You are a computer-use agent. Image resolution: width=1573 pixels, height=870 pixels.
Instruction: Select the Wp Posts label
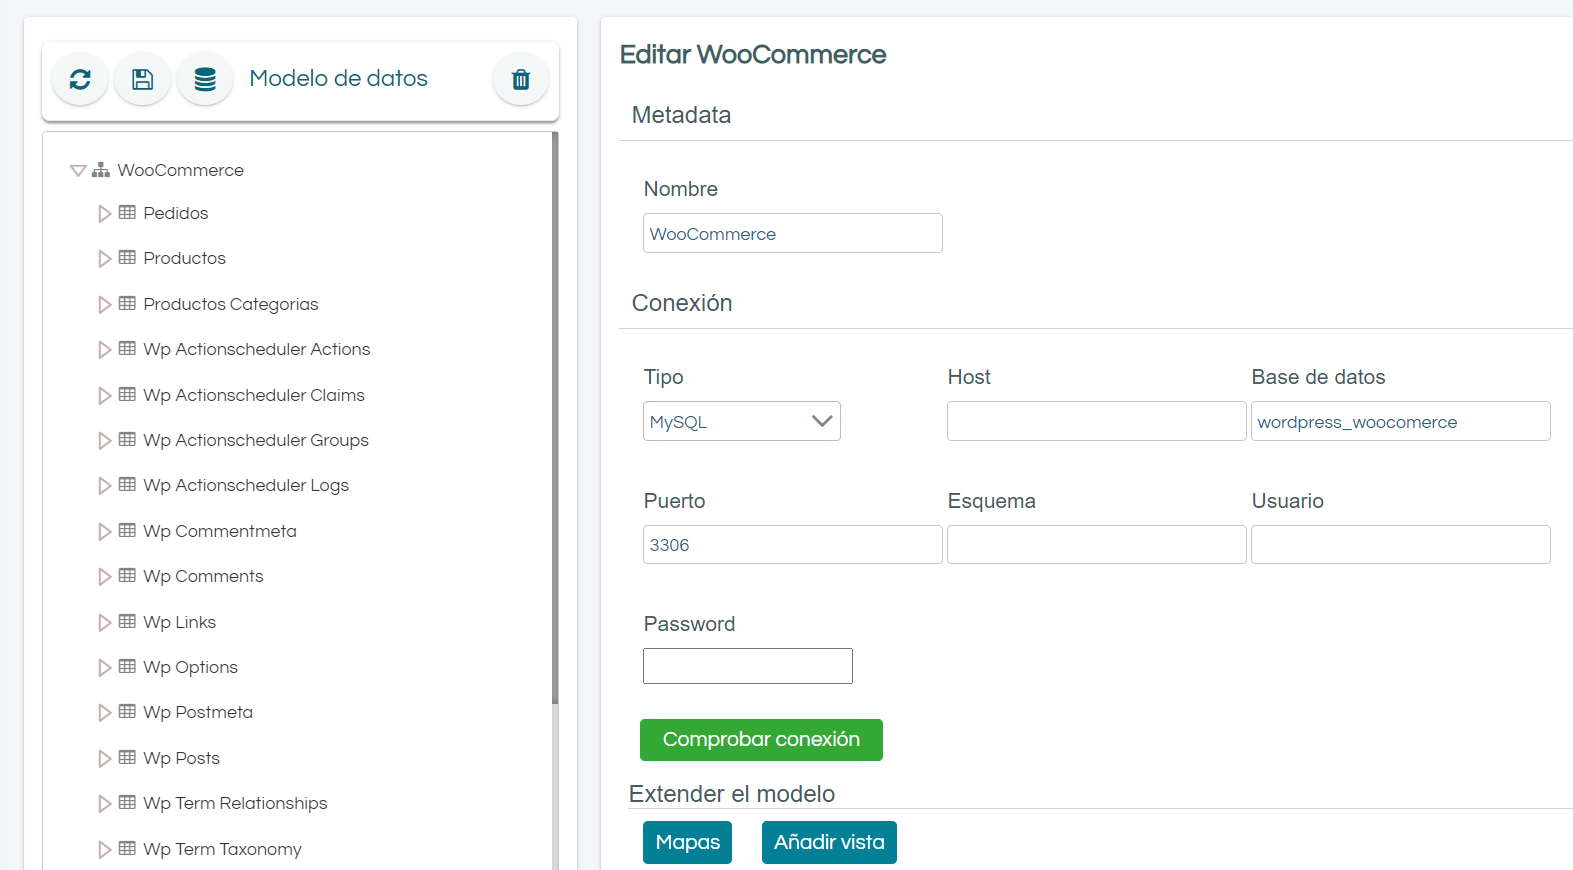pyautogui.click(x=181, y=758)
